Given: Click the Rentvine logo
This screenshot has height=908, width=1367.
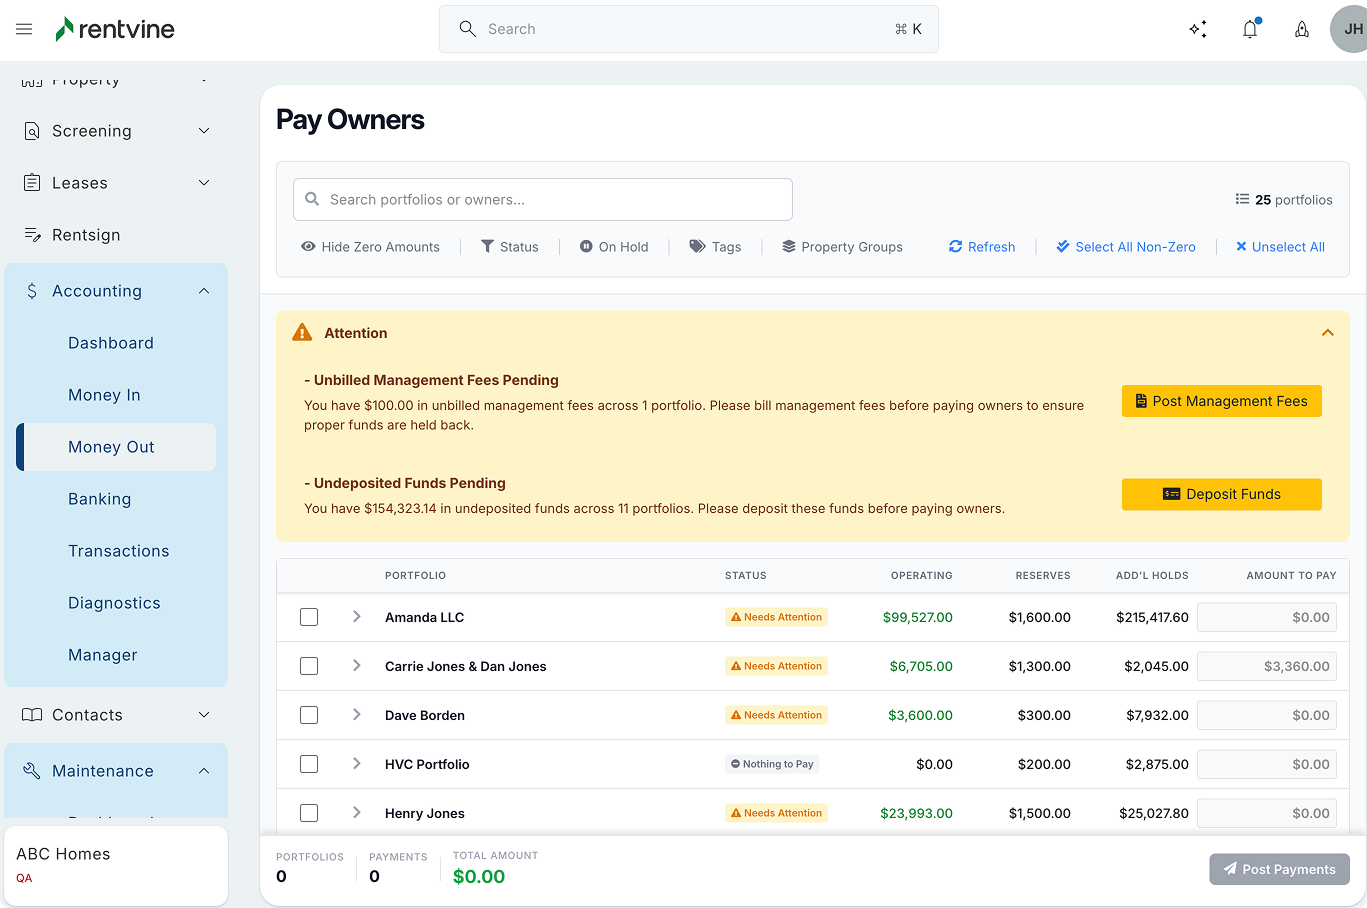Looking at the screenshot, I should (115, 29).
